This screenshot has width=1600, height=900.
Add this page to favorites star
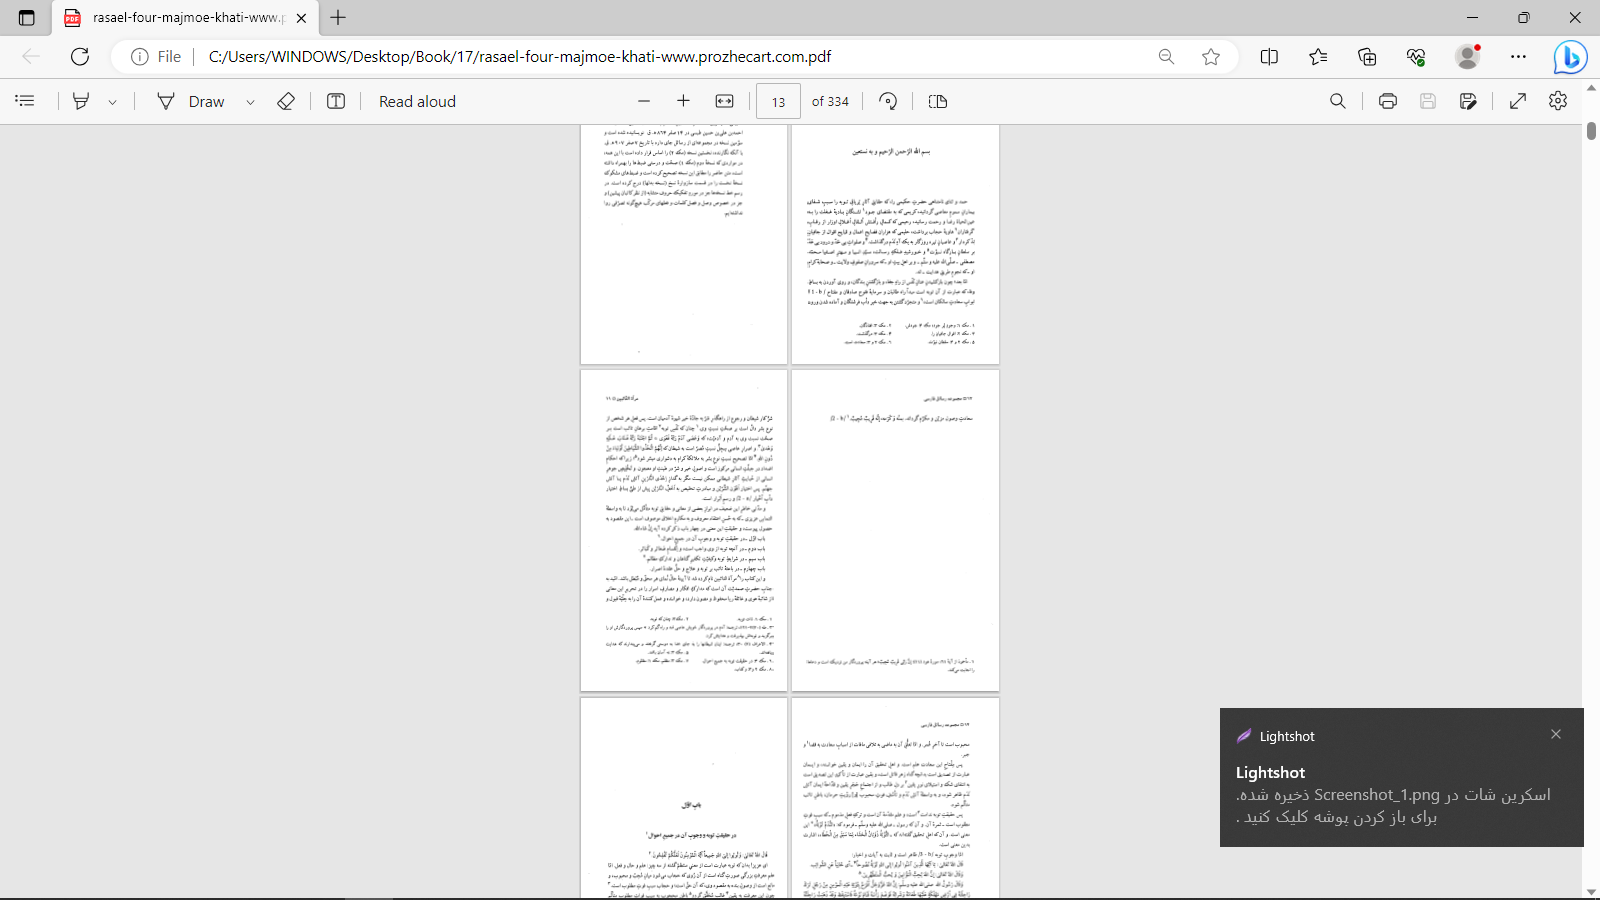1211,57
